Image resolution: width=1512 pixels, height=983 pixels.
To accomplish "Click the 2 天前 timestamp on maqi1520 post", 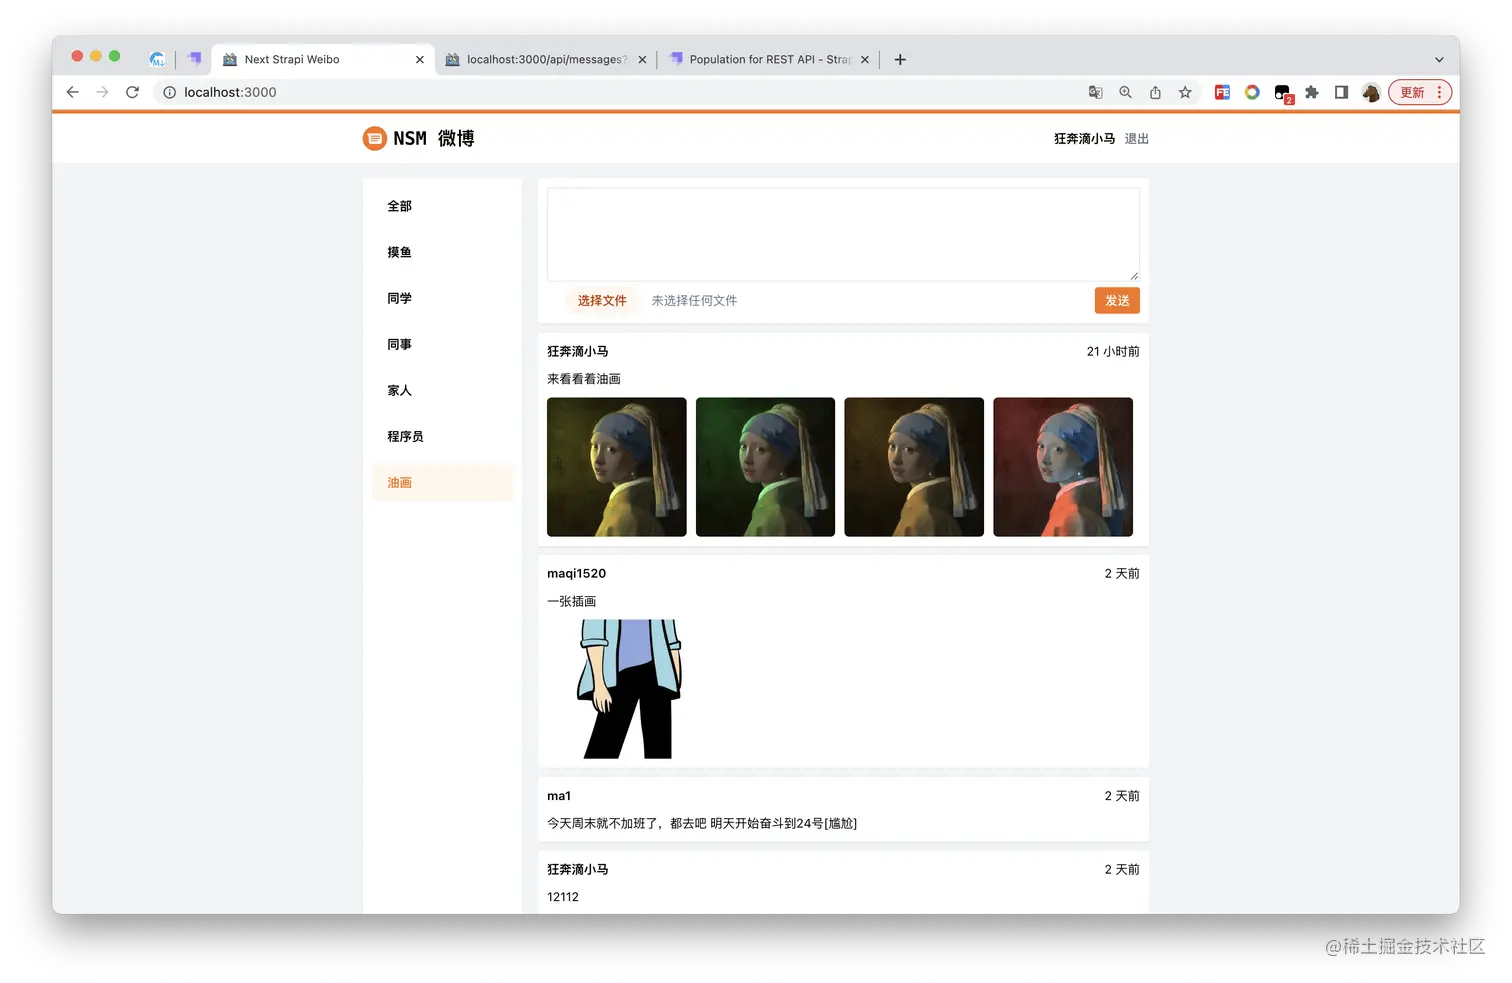I will tap(1122, 573).
